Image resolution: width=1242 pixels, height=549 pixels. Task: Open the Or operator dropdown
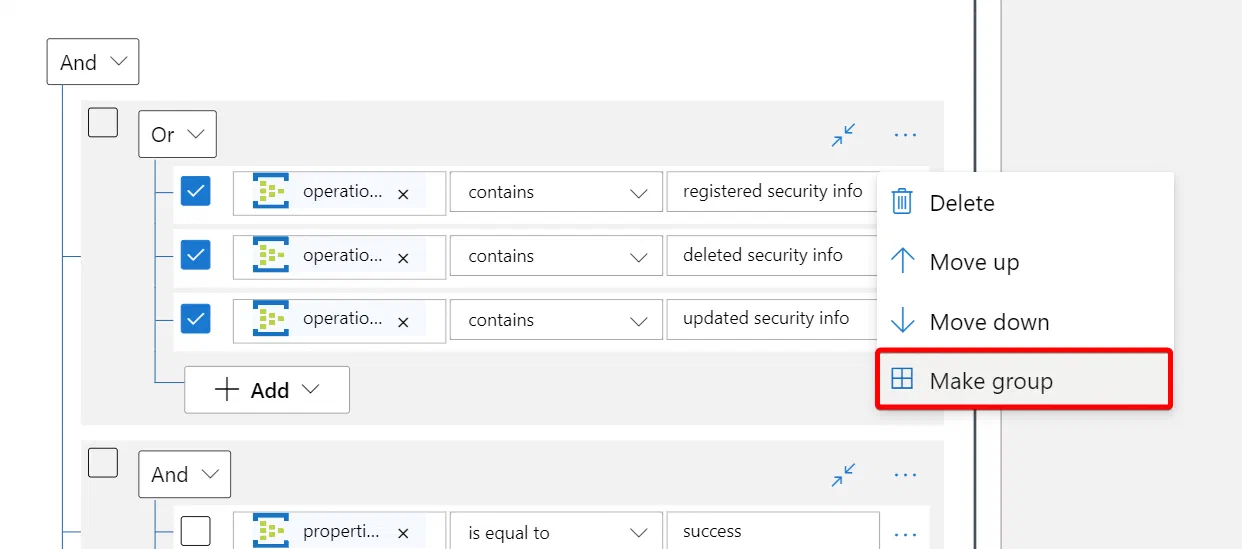[177, 134]
